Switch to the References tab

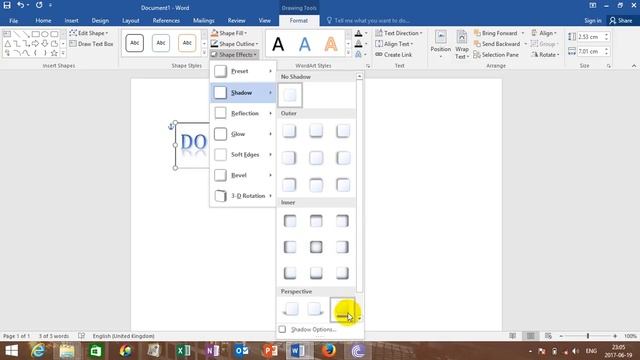166,20
